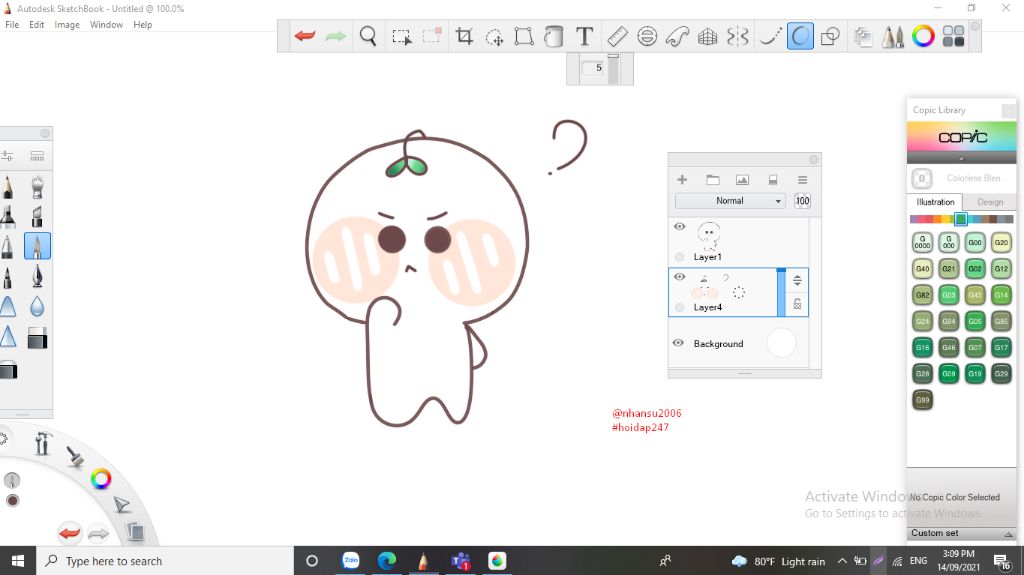Open the Image menu

(x=67, y=25)
